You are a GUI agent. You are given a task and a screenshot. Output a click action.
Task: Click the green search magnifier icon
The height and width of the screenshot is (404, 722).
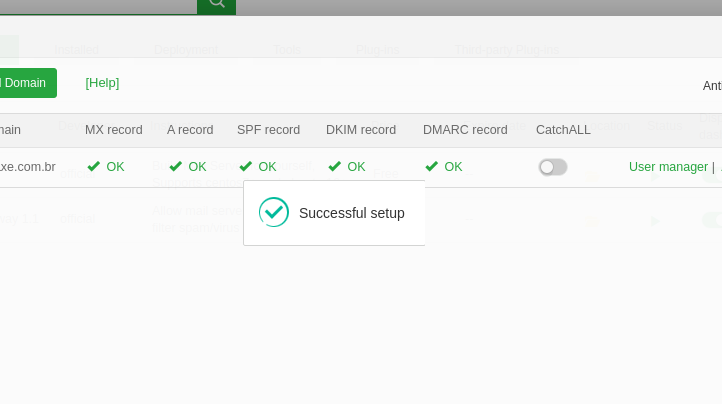point(216,5)
